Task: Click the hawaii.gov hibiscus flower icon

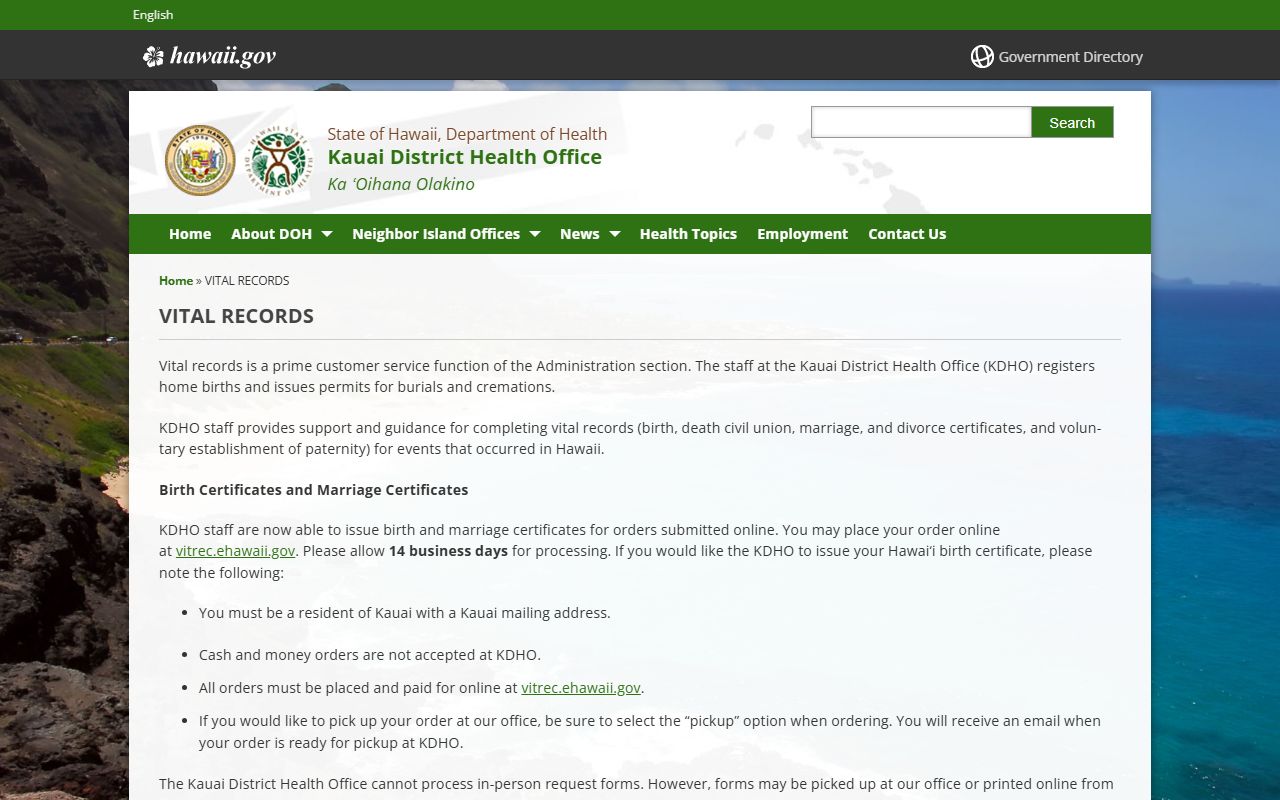Action: [x=153, y=57]
